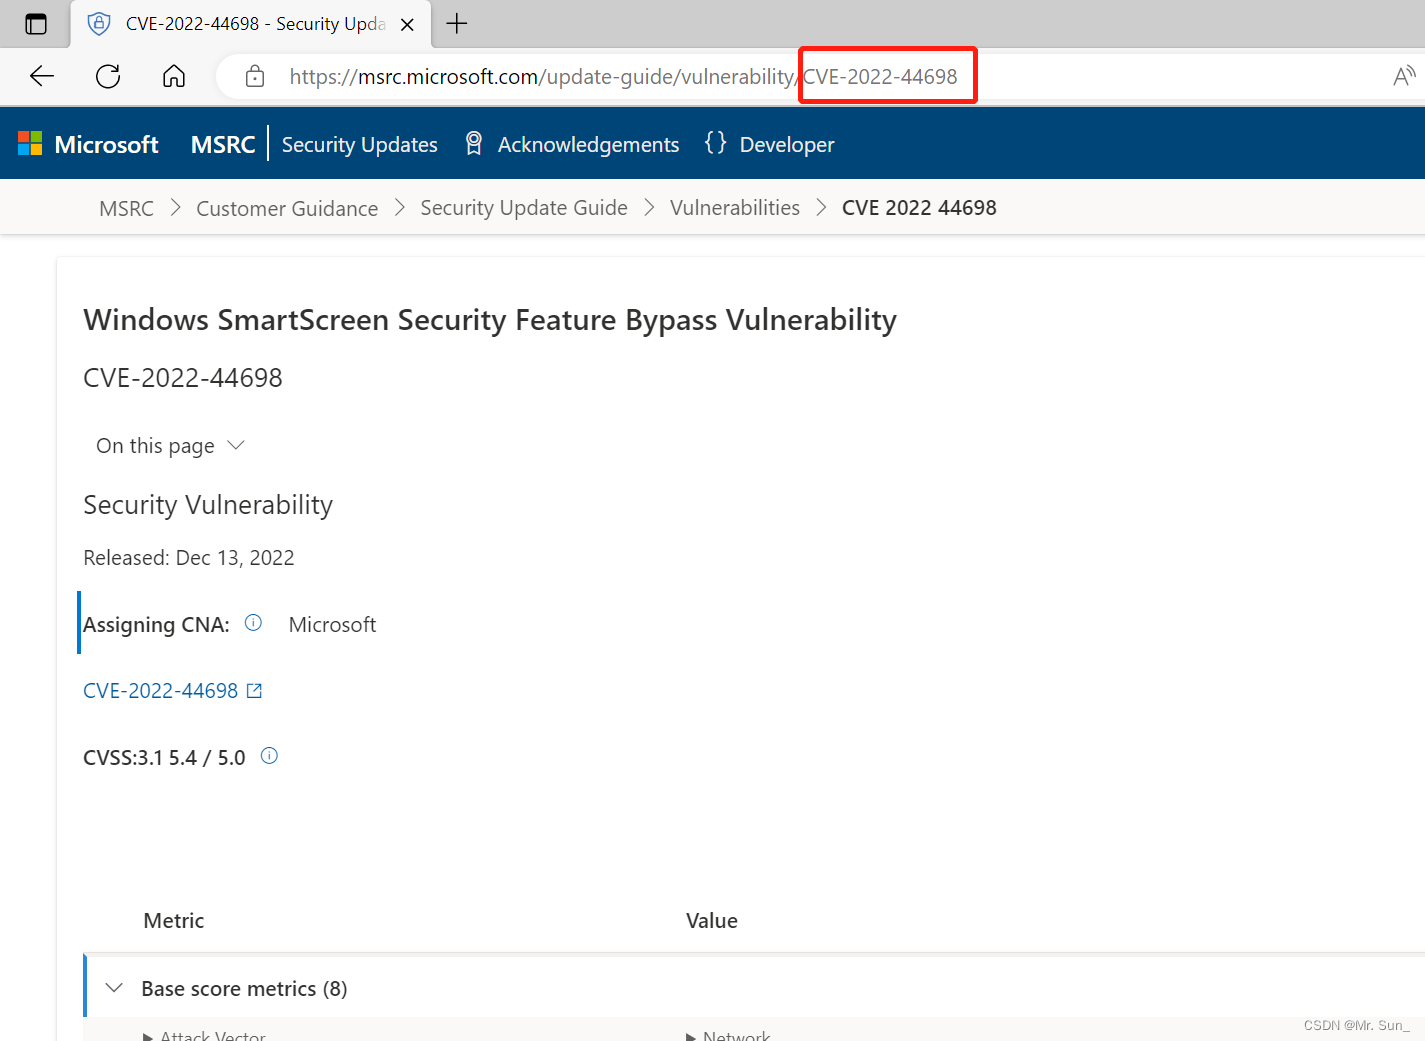Screen dimensions: 1425x1041
Task: Open Developer in the navigation bar
Action: (787, 144)
